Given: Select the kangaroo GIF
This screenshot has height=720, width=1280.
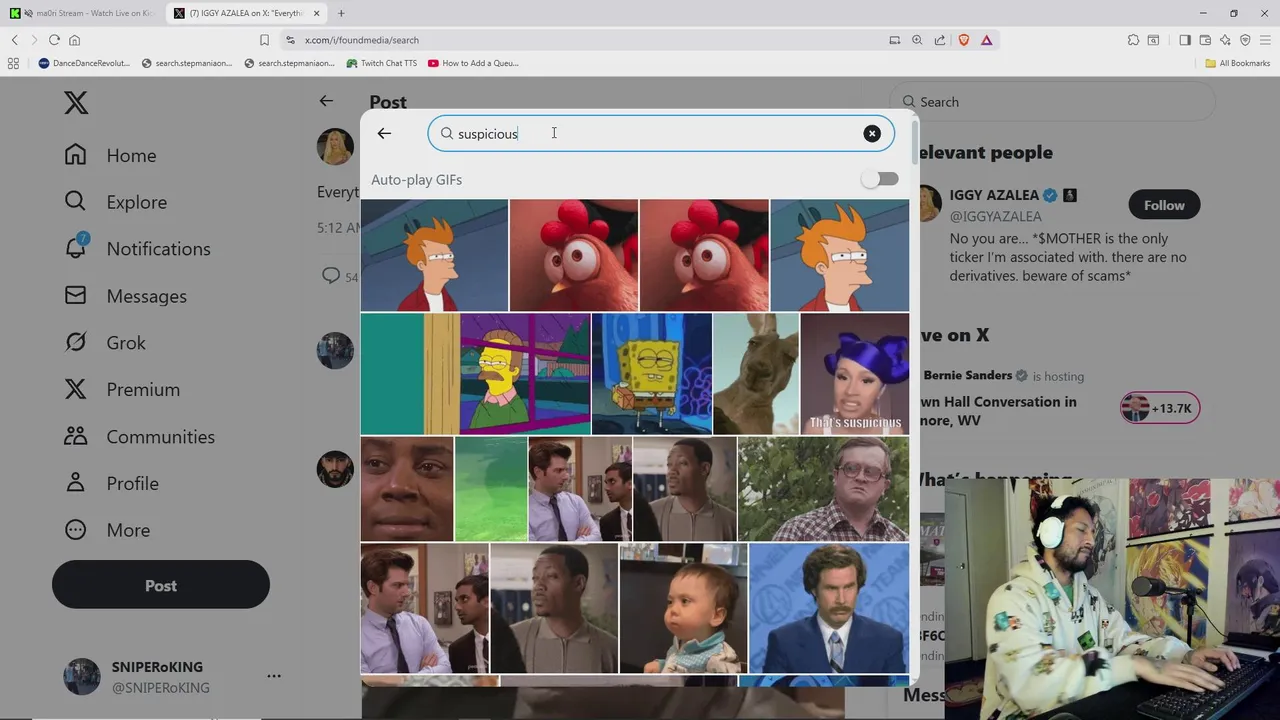Looking at the screenshot, I should click(755, 373).
